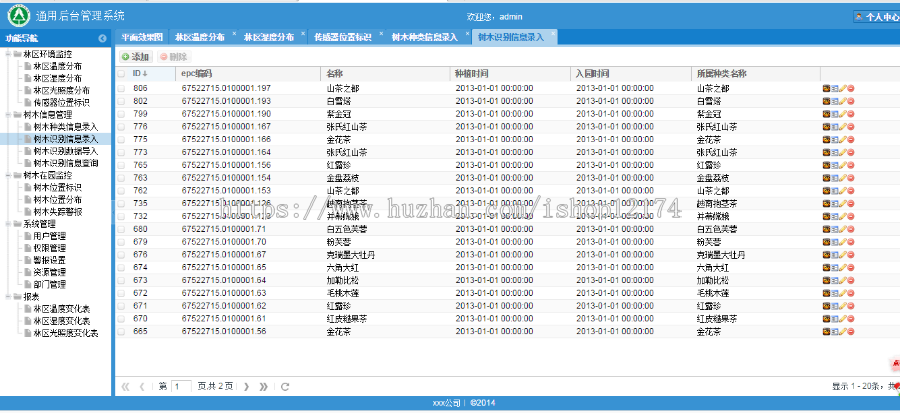
Task: Click the pencil edit icon in row 680
Action: tap(843, 229)
